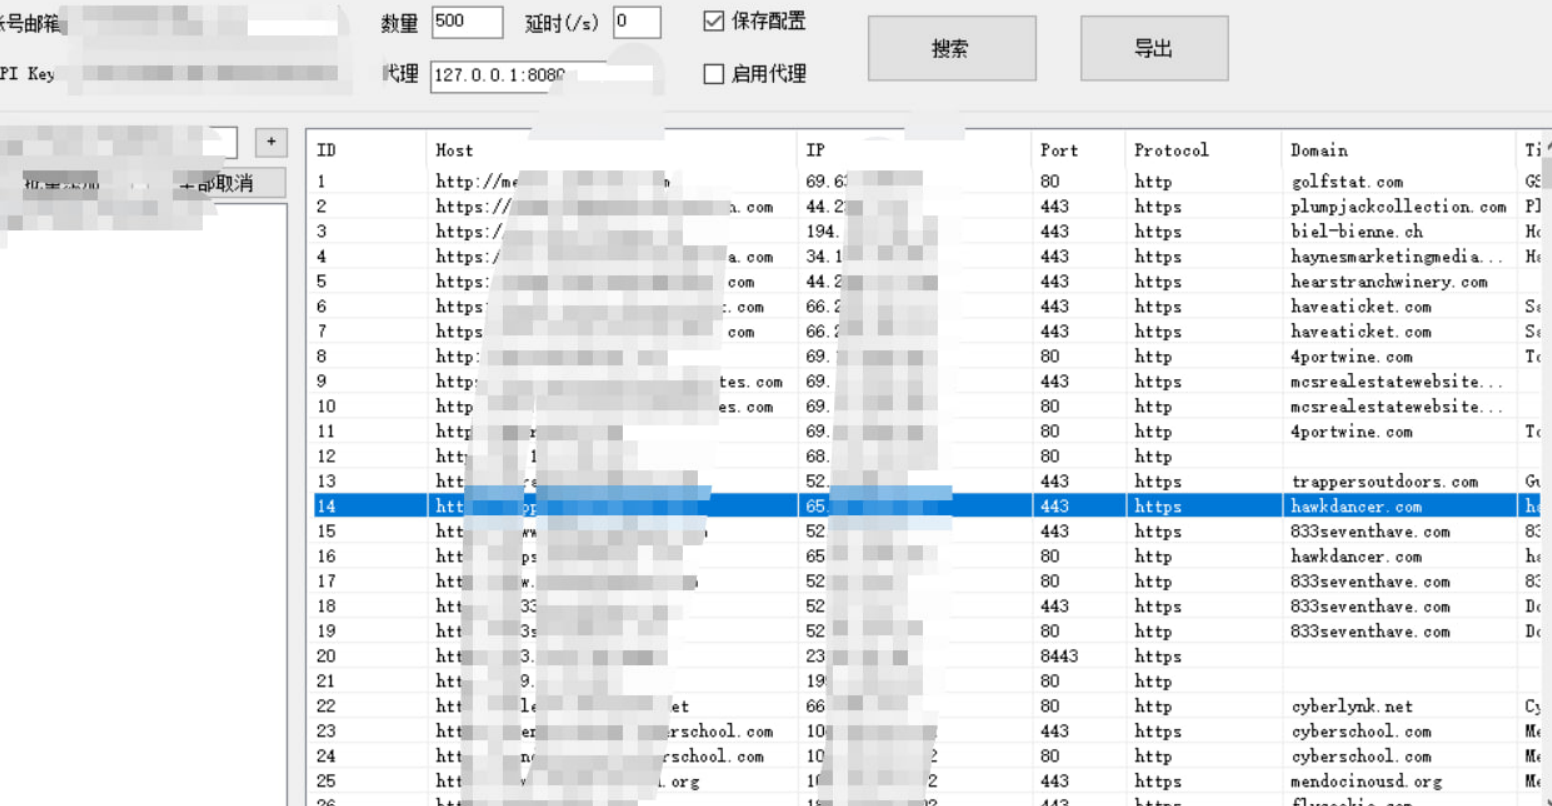Click the 导出 button
This screenshot has width=1552, height=806.
[1154, 48]
